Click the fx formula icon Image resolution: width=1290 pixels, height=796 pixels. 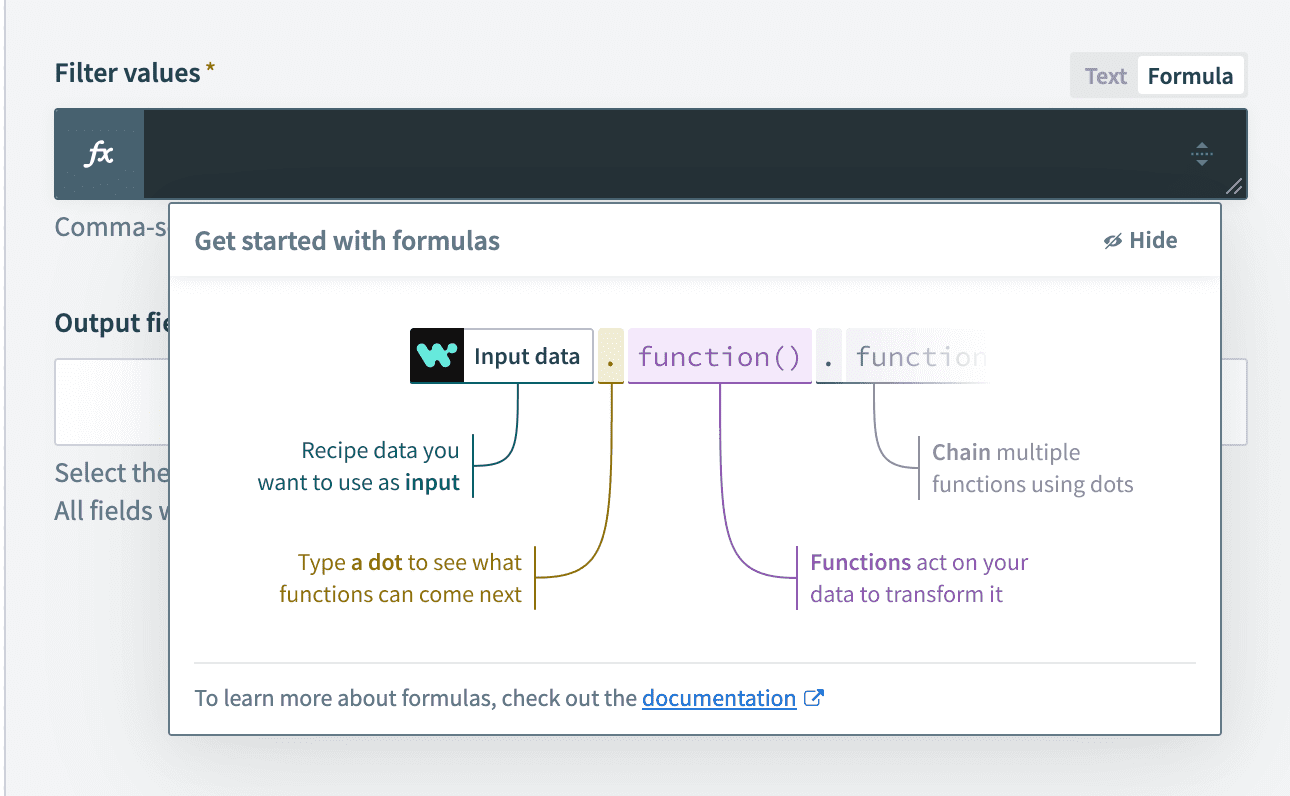(99, 154)
